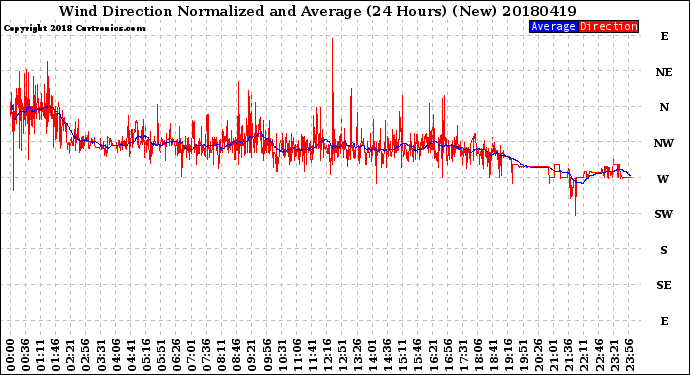This screenshot has height=375, width=690.
Task: Click the 17:31 time axis label
Action: pyautogui.click(x=463, y=355)
